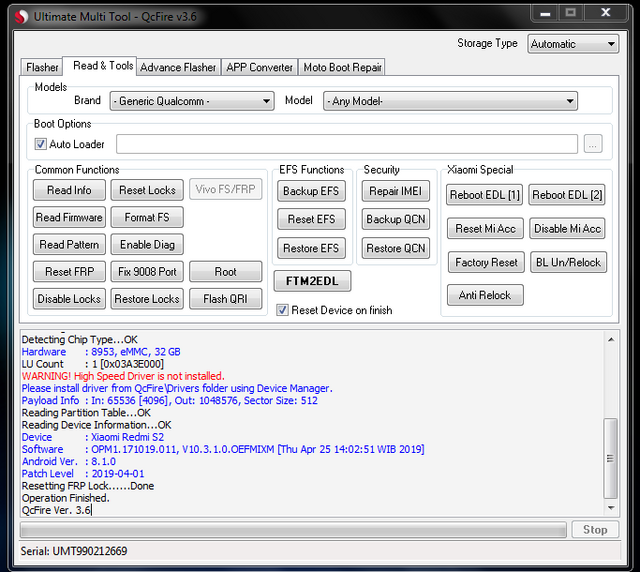Click the Stop button
This screenshot has height=572, width=640.
tap(595, 530)
